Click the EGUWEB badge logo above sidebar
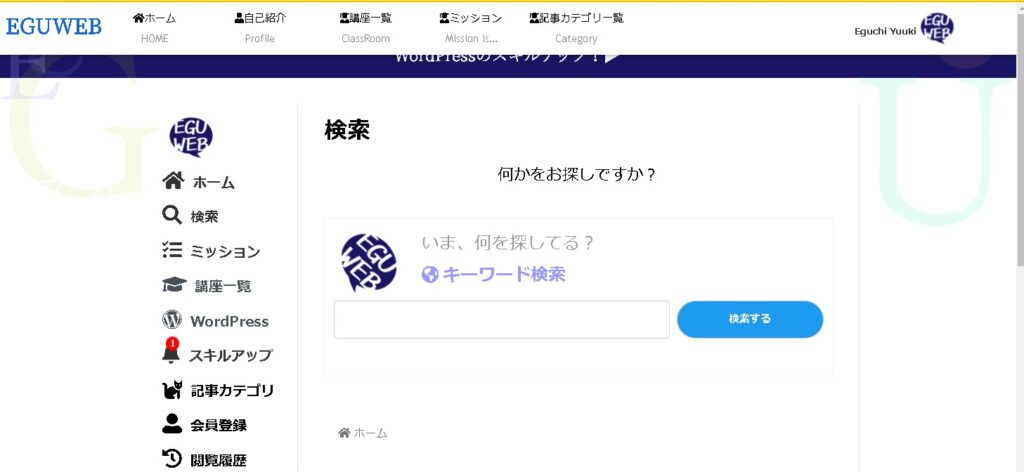The width and height of the screenshot is (1024, 472). pyautogui.click(x=191, y=137)
